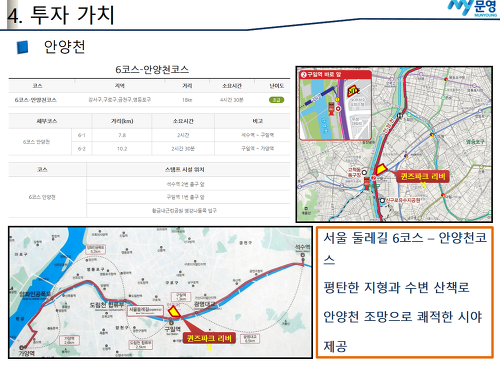Click the yellow site polygon on the subway map
The width and height of the screenshot is (500, 369).
(380, 169)
